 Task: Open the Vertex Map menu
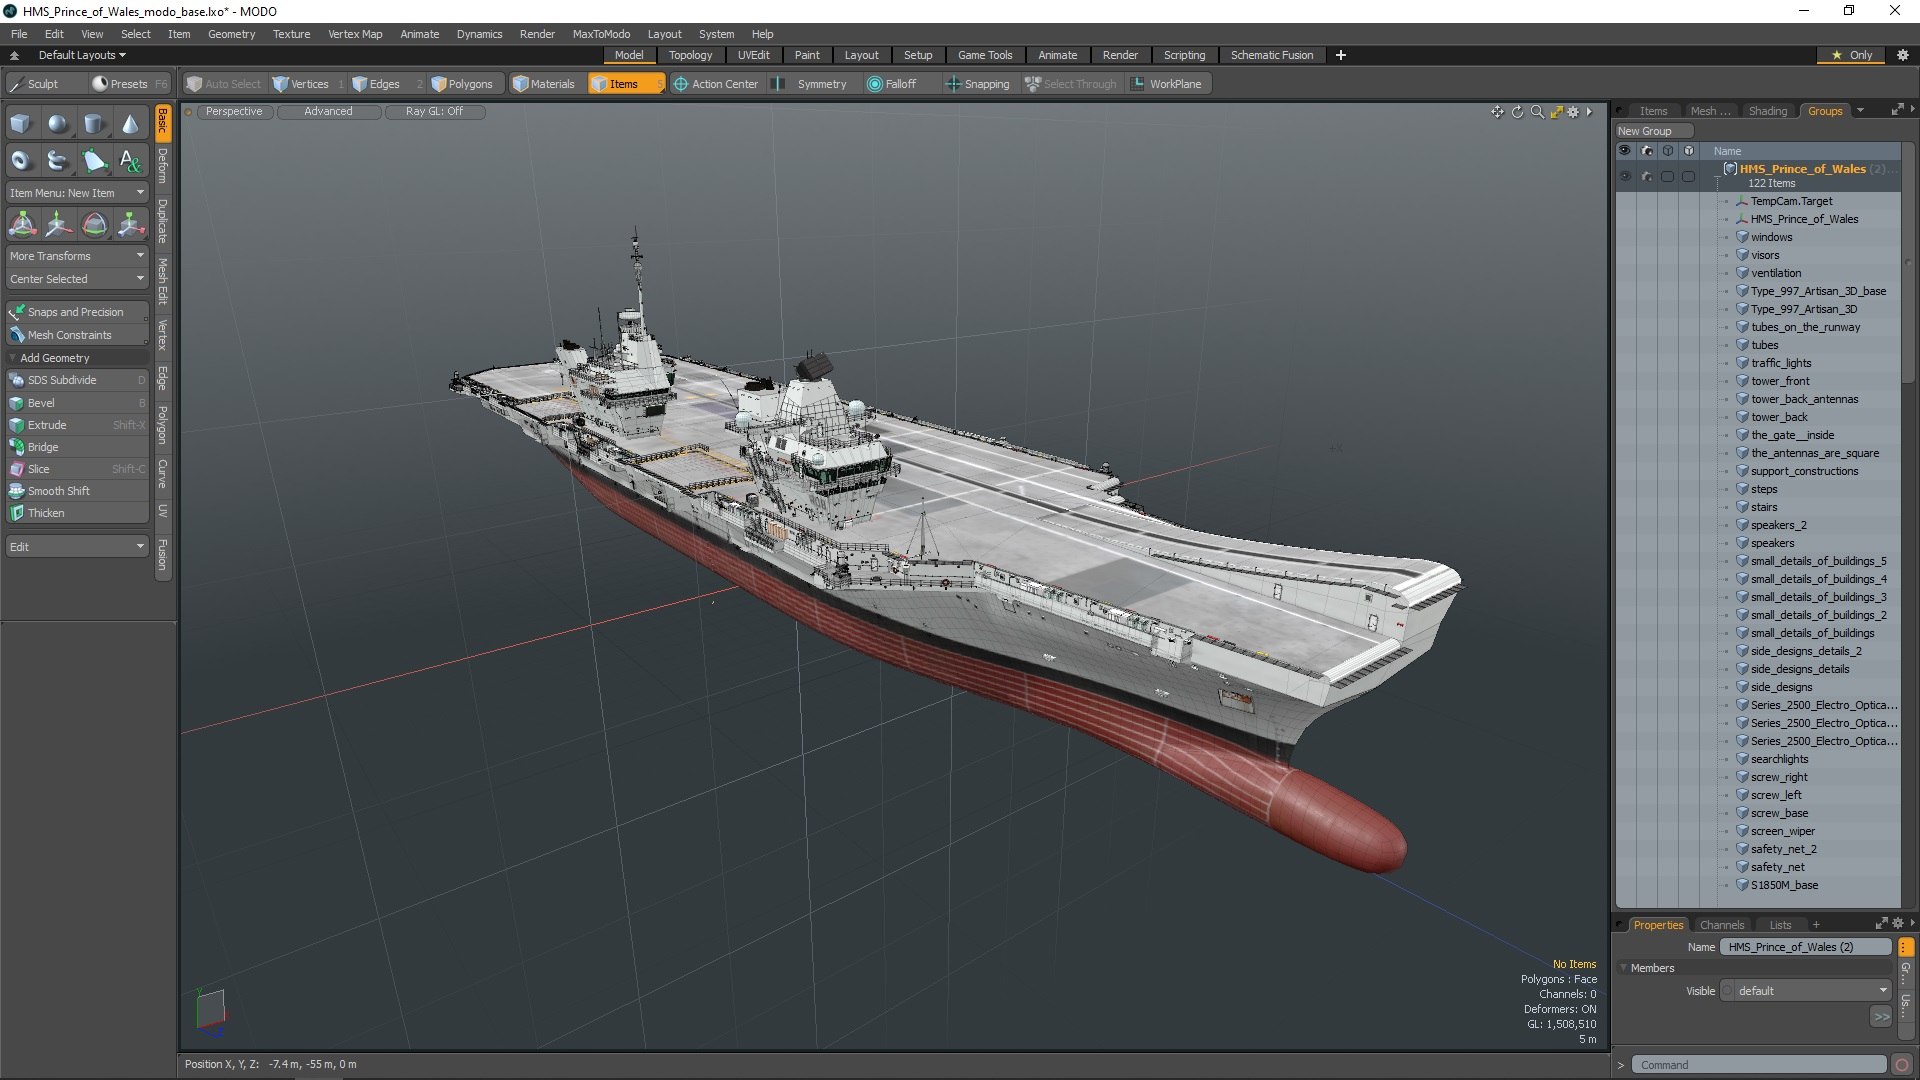coord(355,34)
